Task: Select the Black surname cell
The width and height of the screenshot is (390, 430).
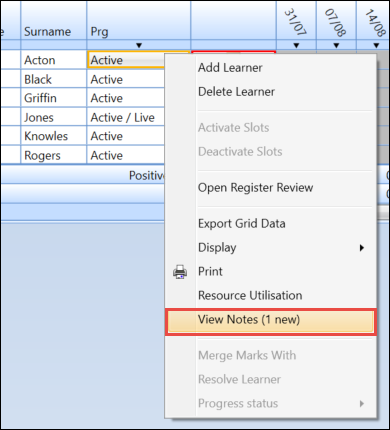Action: point(54,79)
